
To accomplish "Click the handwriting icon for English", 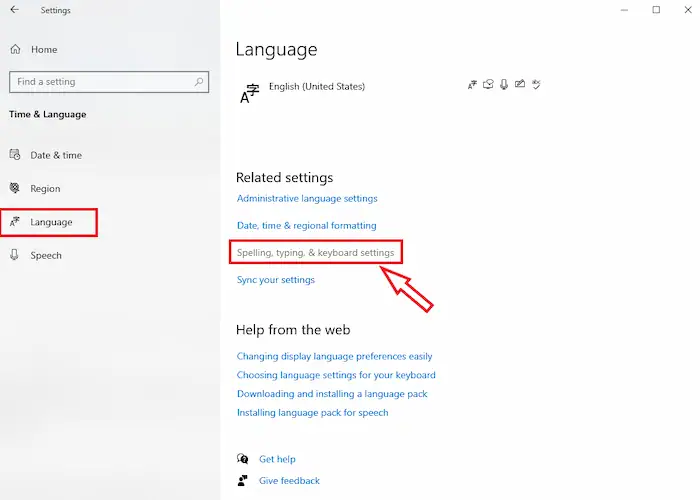I will click(x=520, y=86).
